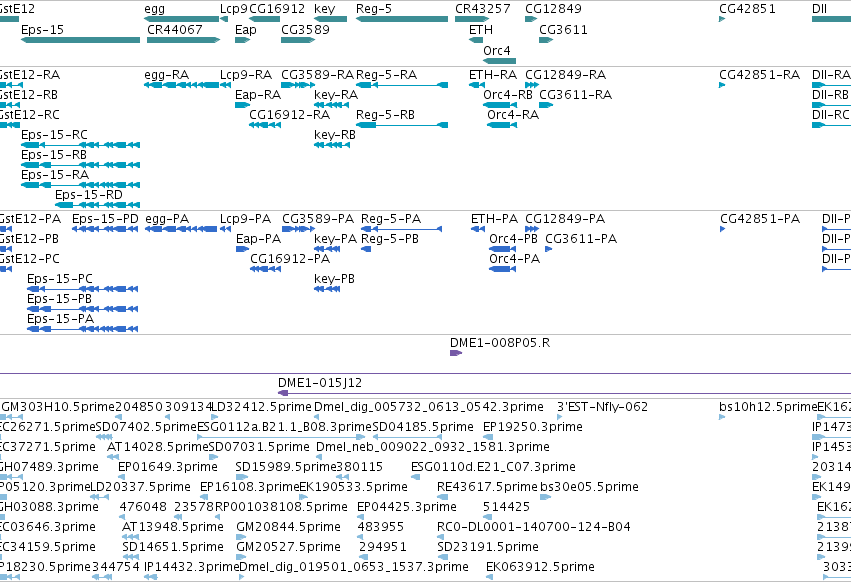
Task: Click transcript CG16912-RA
Action: pyautogui.click(x=265, y=125)
